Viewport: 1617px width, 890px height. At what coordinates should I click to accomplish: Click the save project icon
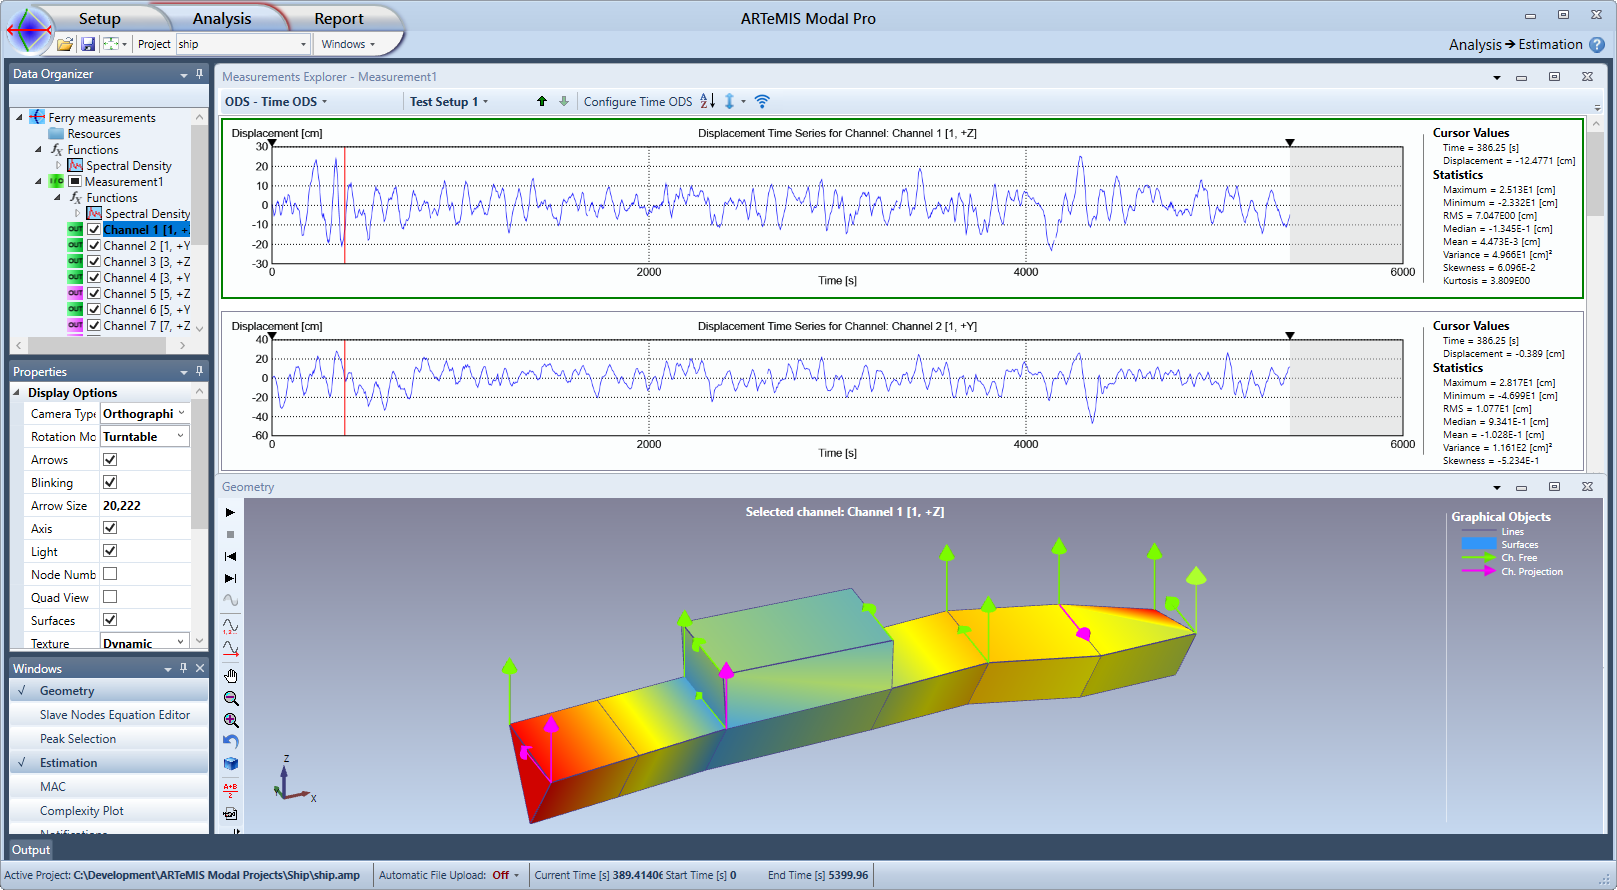click(88, 44)
